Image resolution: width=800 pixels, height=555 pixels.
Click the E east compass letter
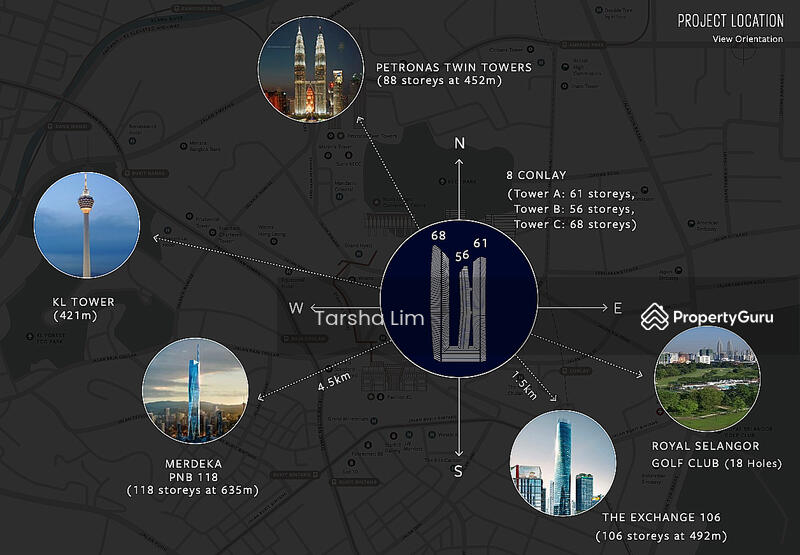pyautogui.click(x=618, y=308)
